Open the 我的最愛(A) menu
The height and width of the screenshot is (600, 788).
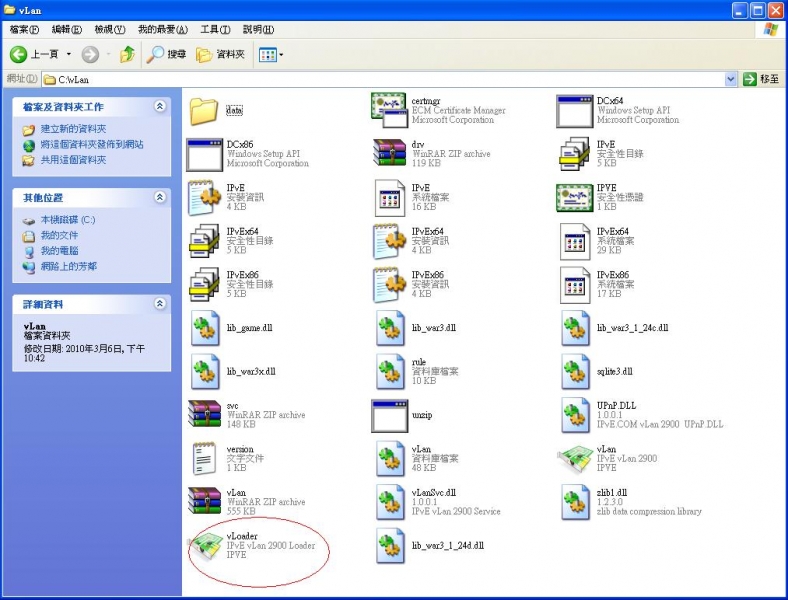pyautogui.click(x=163, y=30)
